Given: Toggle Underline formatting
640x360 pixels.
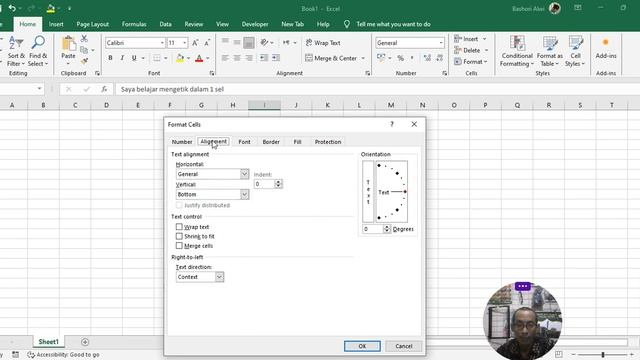Looking at the screenshot, I should tap(134, 58).
